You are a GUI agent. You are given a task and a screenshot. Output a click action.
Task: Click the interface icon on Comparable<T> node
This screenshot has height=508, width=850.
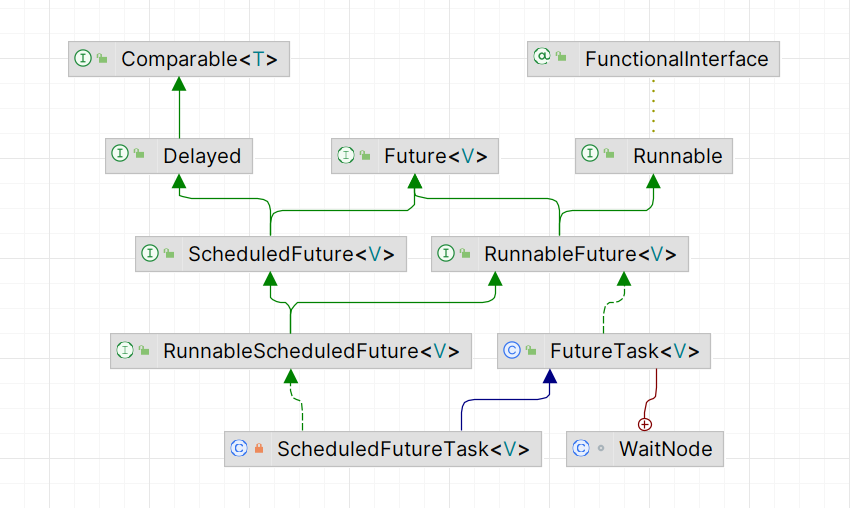83,59
